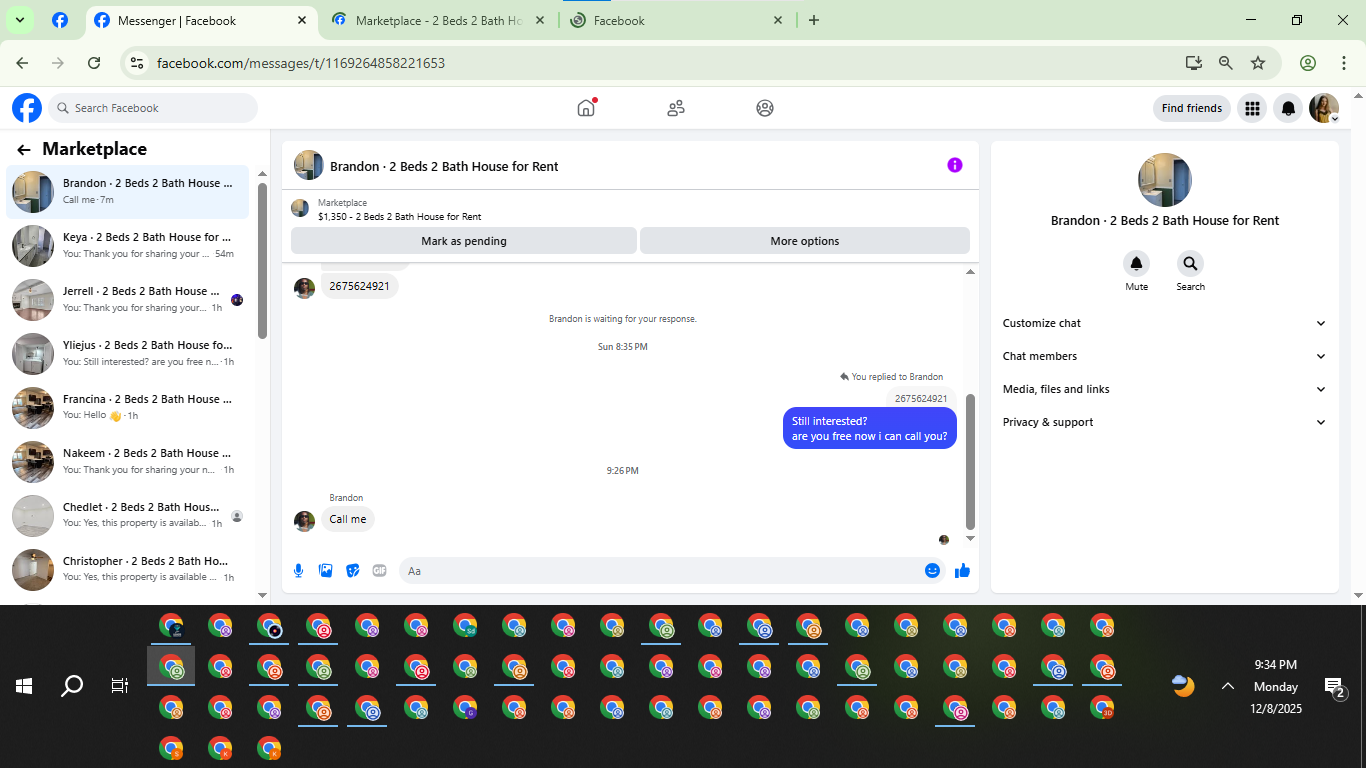Open the notifications bell in Facebook header

1289,108
